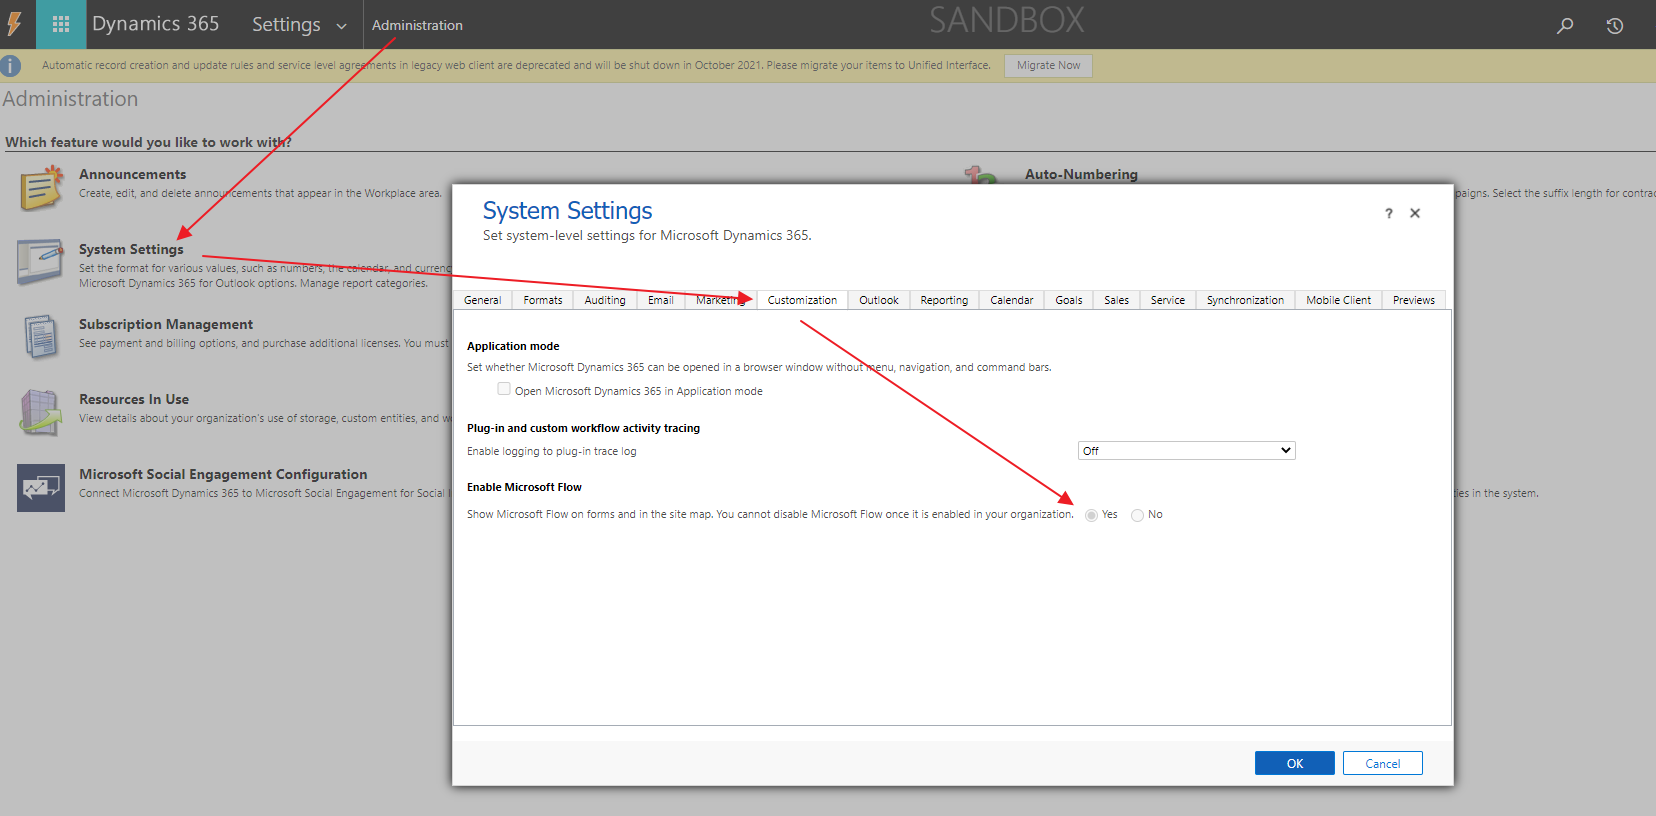The width and height of the screenshot is (1656, 816).
Task: Switch to the Marketing tab
Action: [721, 300]
